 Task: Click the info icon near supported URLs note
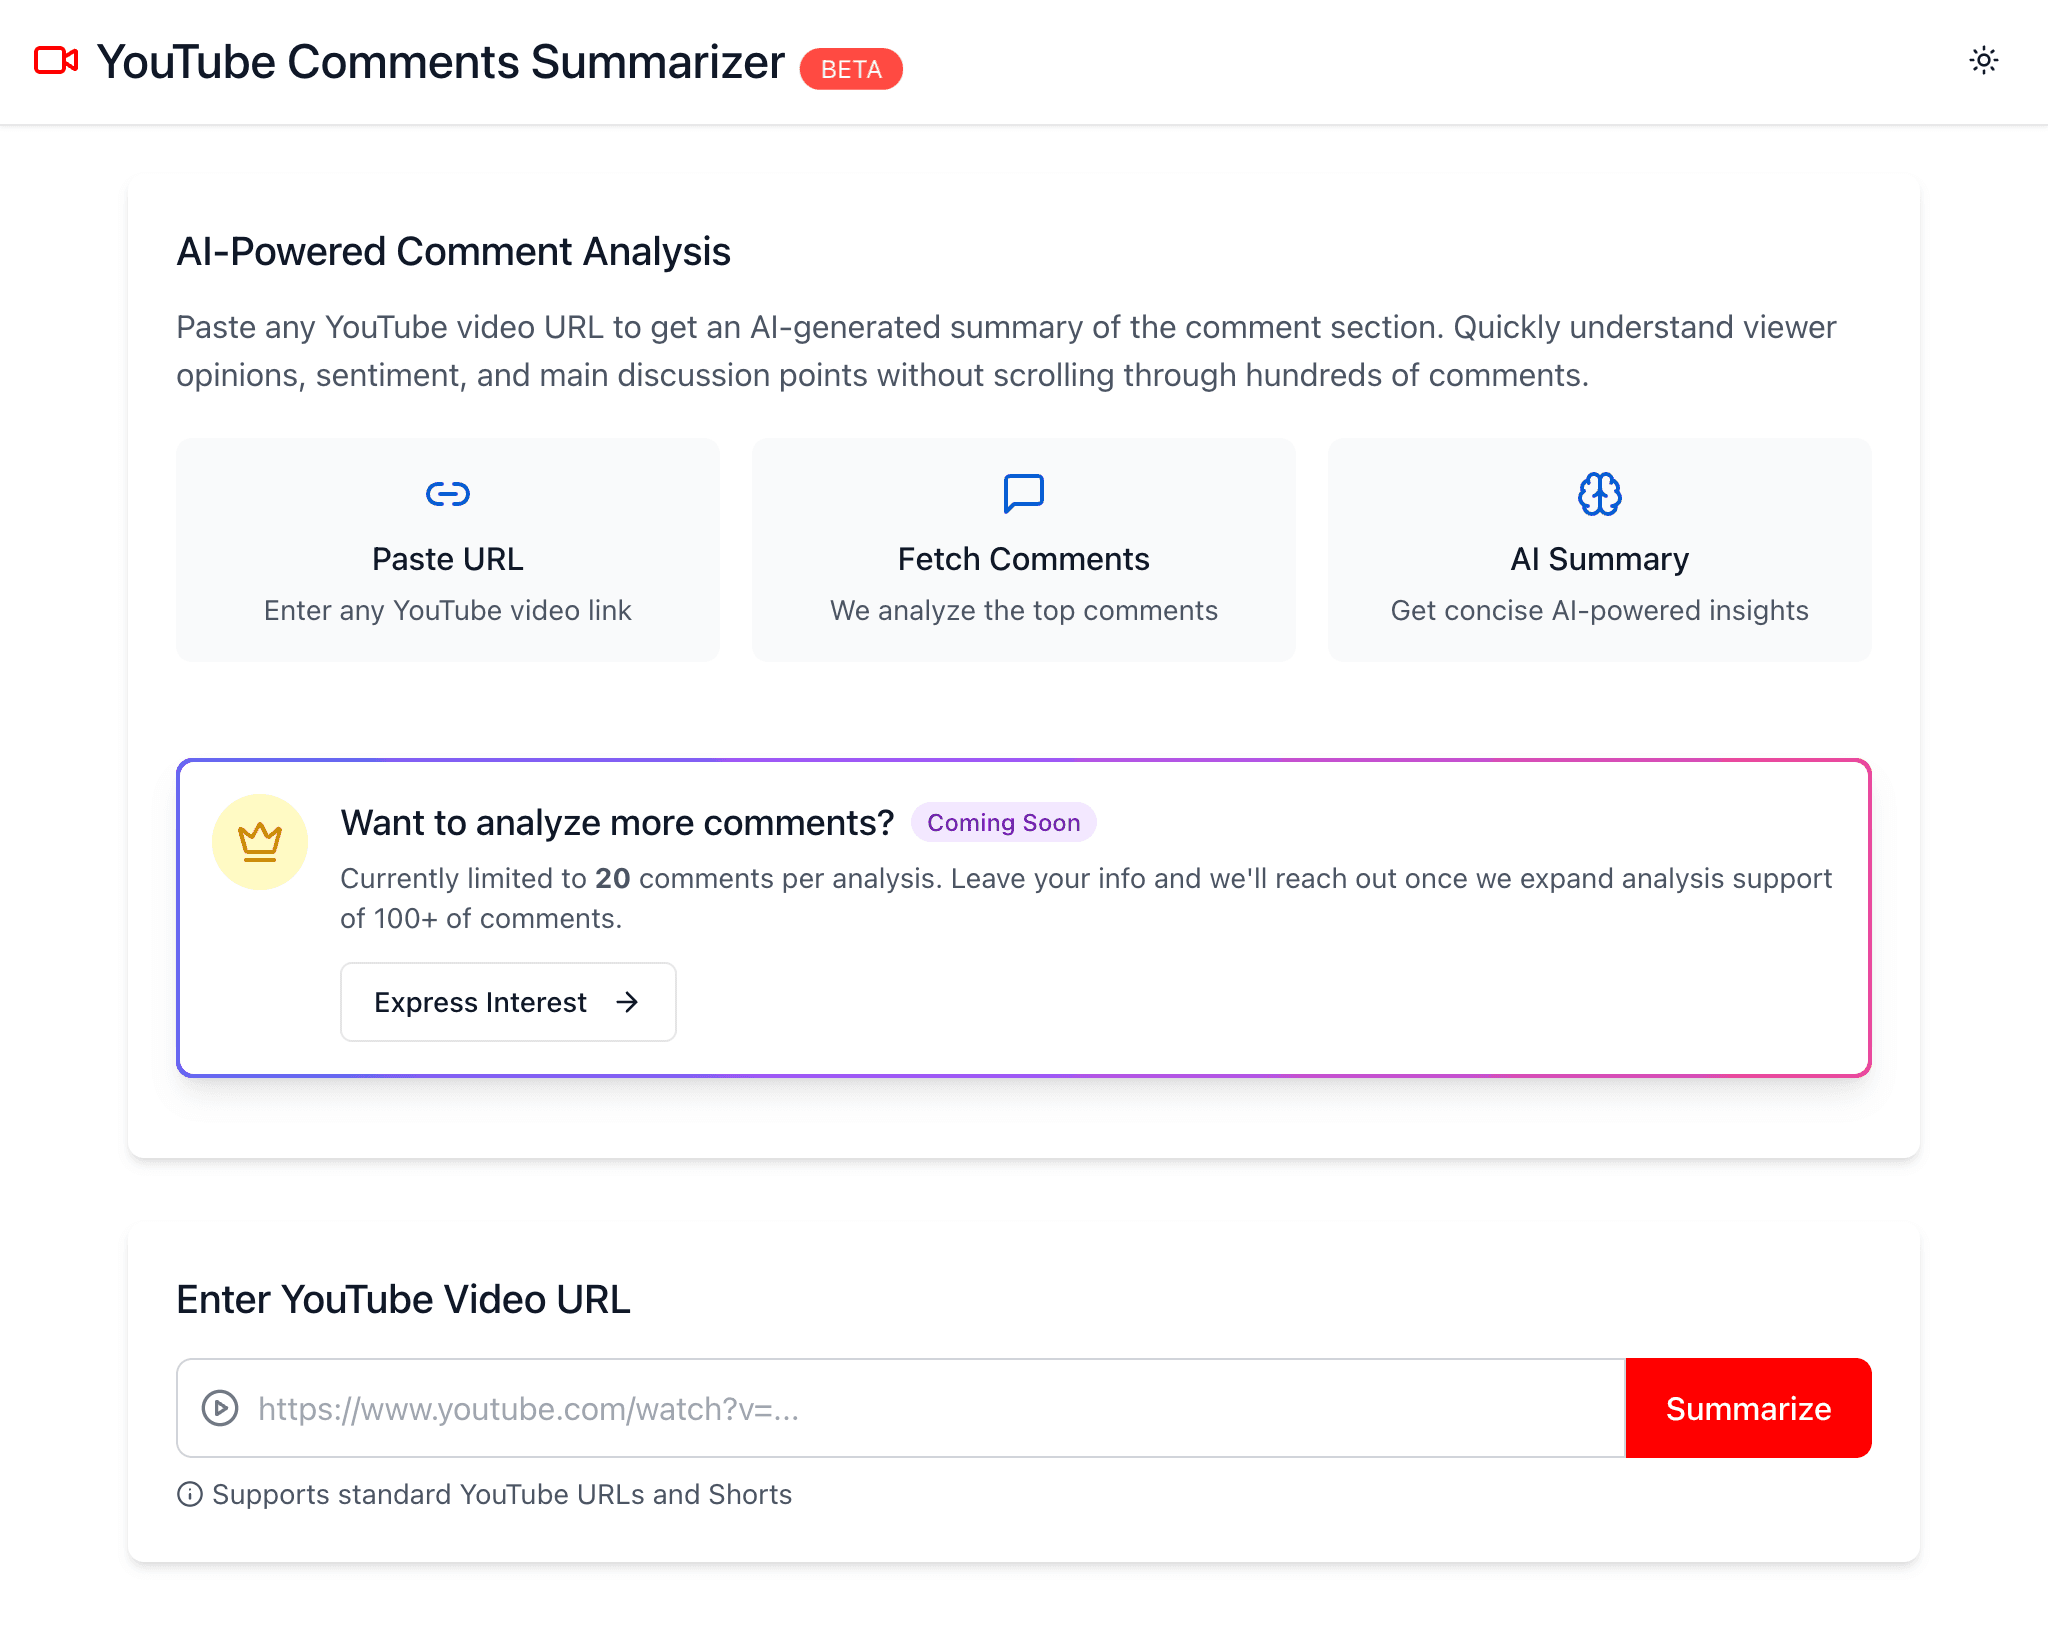[188, 1495]
